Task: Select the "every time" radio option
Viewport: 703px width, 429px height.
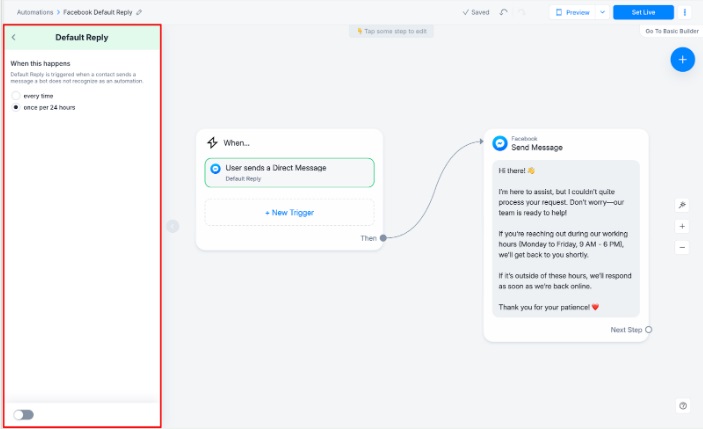Action: coord(16,95)
